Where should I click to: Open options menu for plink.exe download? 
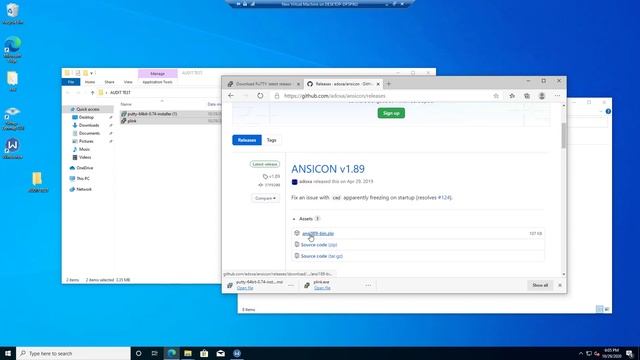pyautogui.click(x=368, y=285)
